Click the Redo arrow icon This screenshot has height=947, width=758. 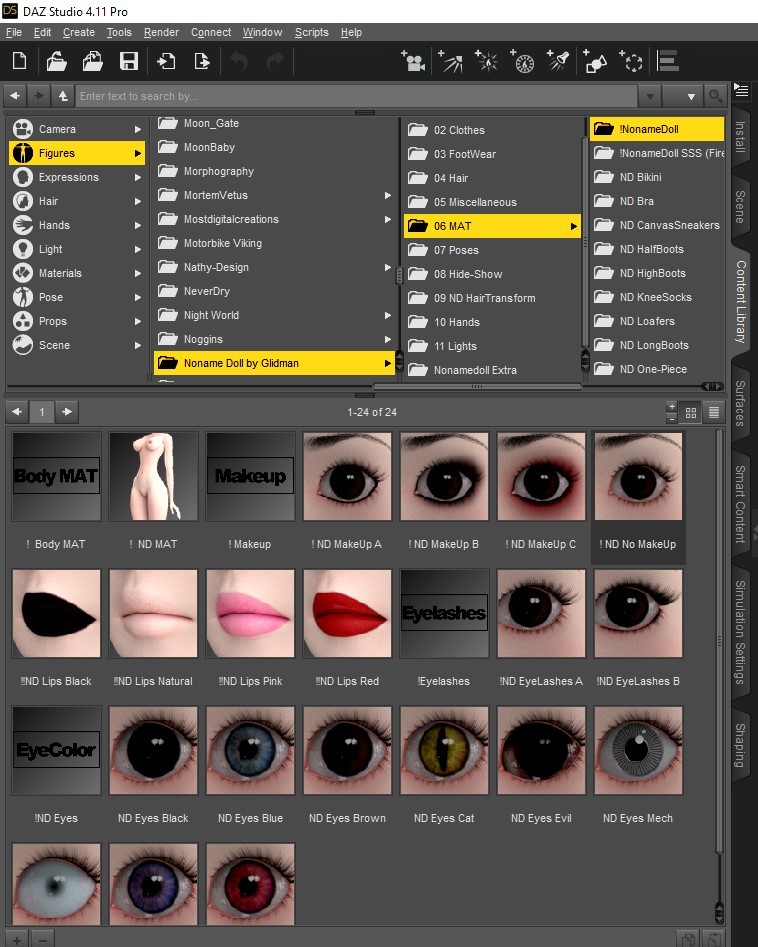pyautogui.click(x=275, y=61)
